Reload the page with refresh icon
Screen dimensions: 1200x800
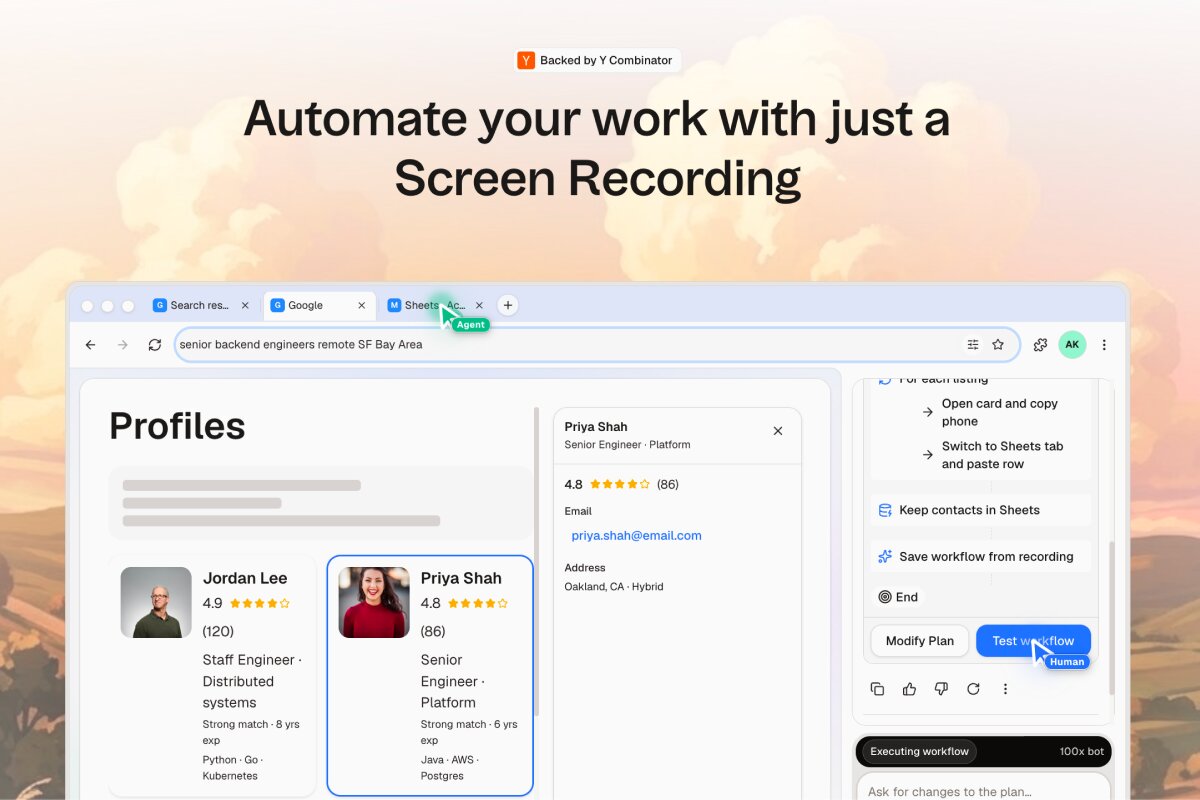(x=154, y=345)
